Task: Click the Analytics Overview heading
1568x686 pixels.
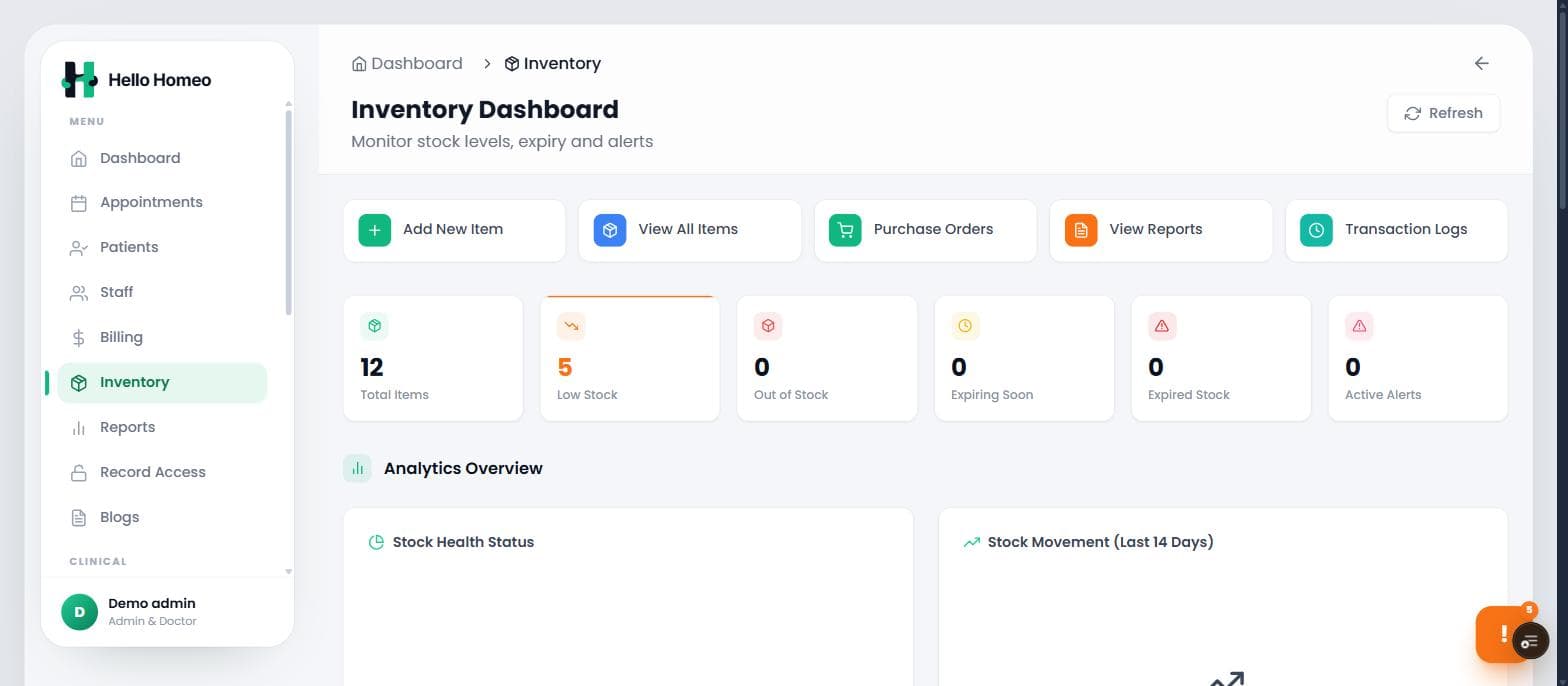Action: 463,469
